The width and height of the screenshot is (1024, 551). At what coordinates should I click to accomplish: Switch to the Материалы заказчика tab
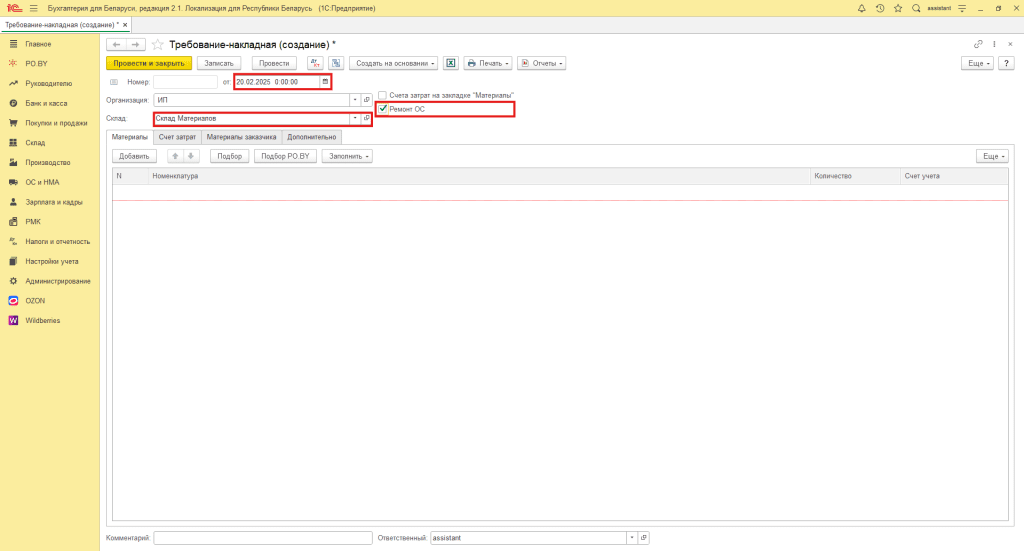[x=242, y=137]
